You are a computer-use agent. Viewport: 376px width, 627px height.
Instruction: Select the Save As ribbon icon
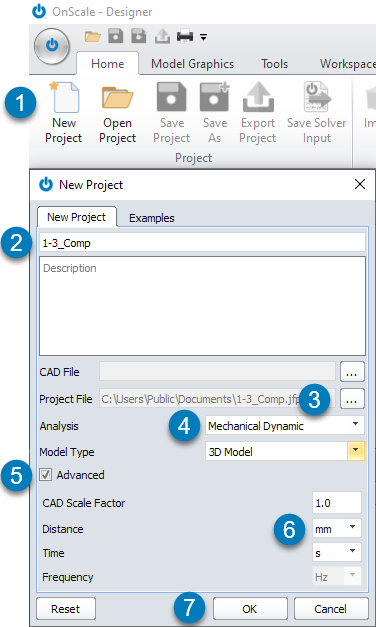214,96
